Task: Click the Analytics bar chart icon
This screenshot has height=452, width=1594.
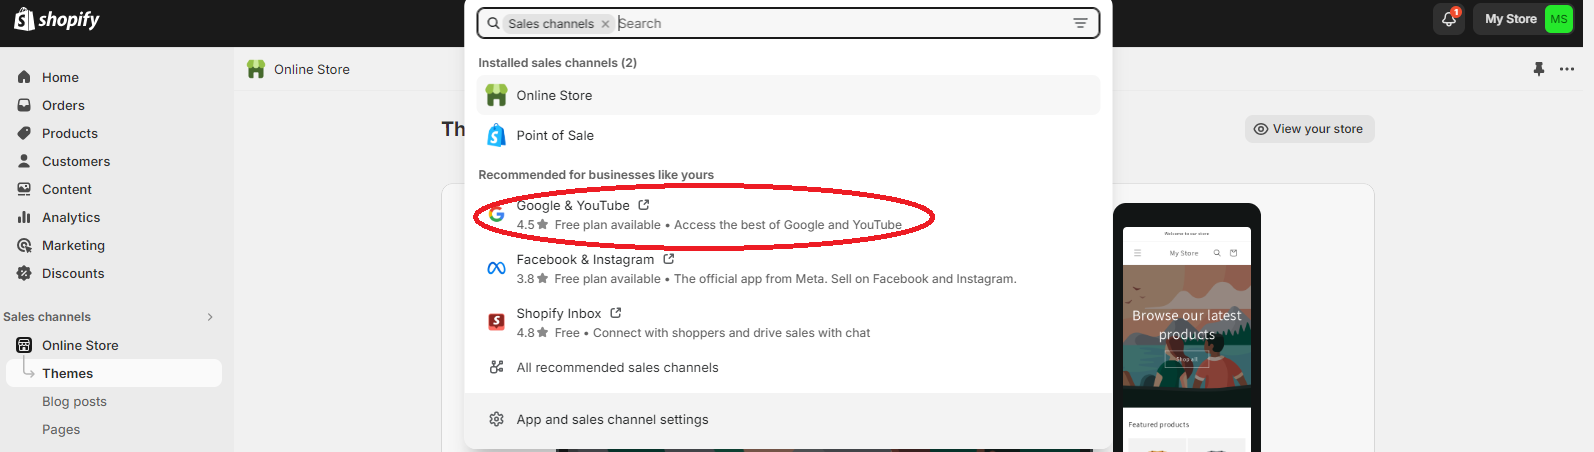Action: pyautogui.click(x=24, y=217)
